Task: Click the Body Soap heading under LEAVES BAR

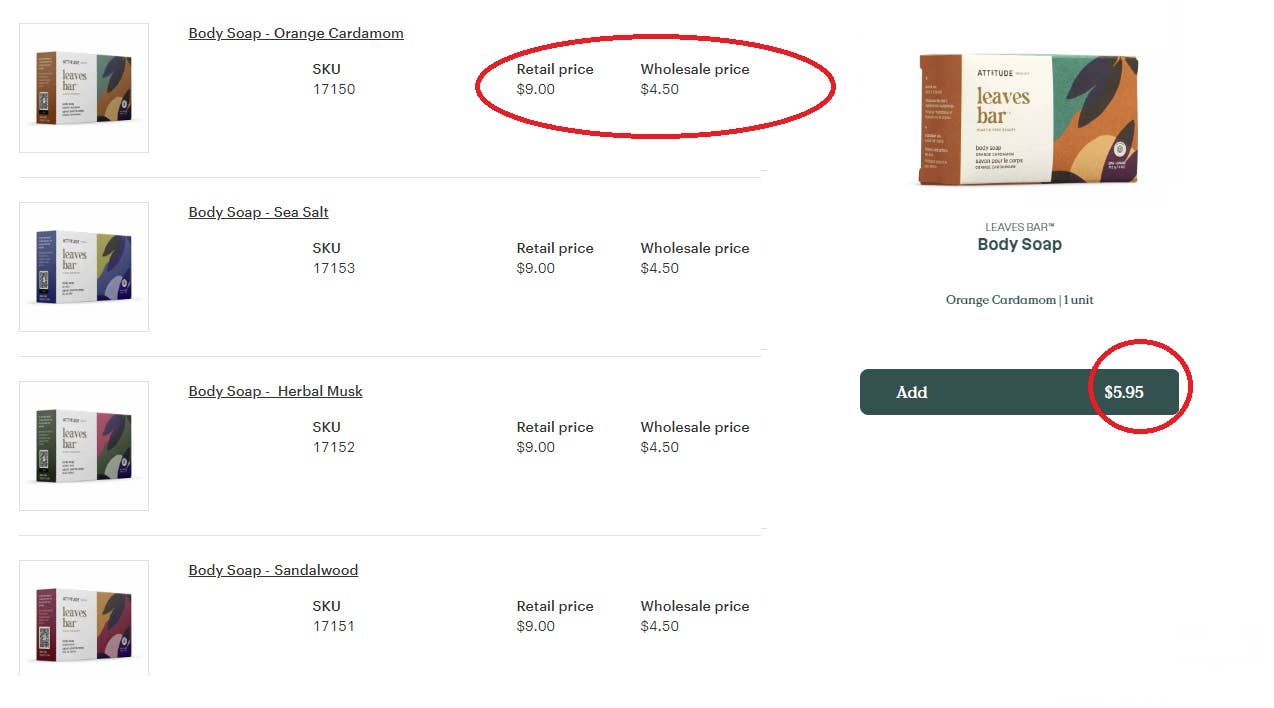Action: click(x=1019, y=244)
